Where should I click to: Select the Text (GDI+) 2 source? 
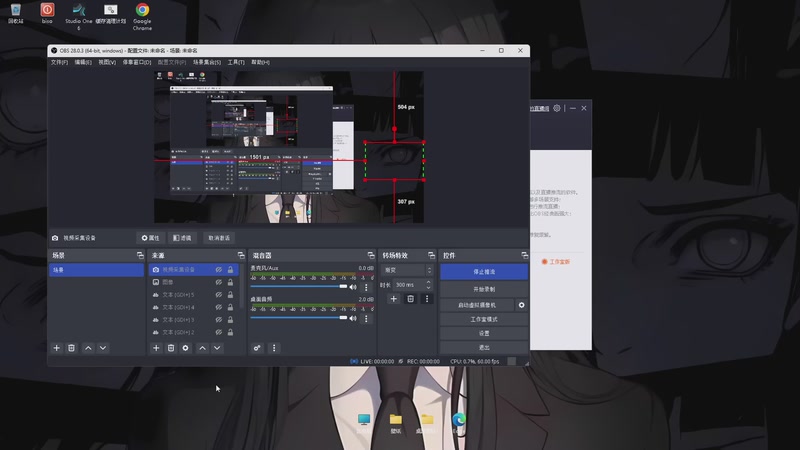tap(193, 332)
